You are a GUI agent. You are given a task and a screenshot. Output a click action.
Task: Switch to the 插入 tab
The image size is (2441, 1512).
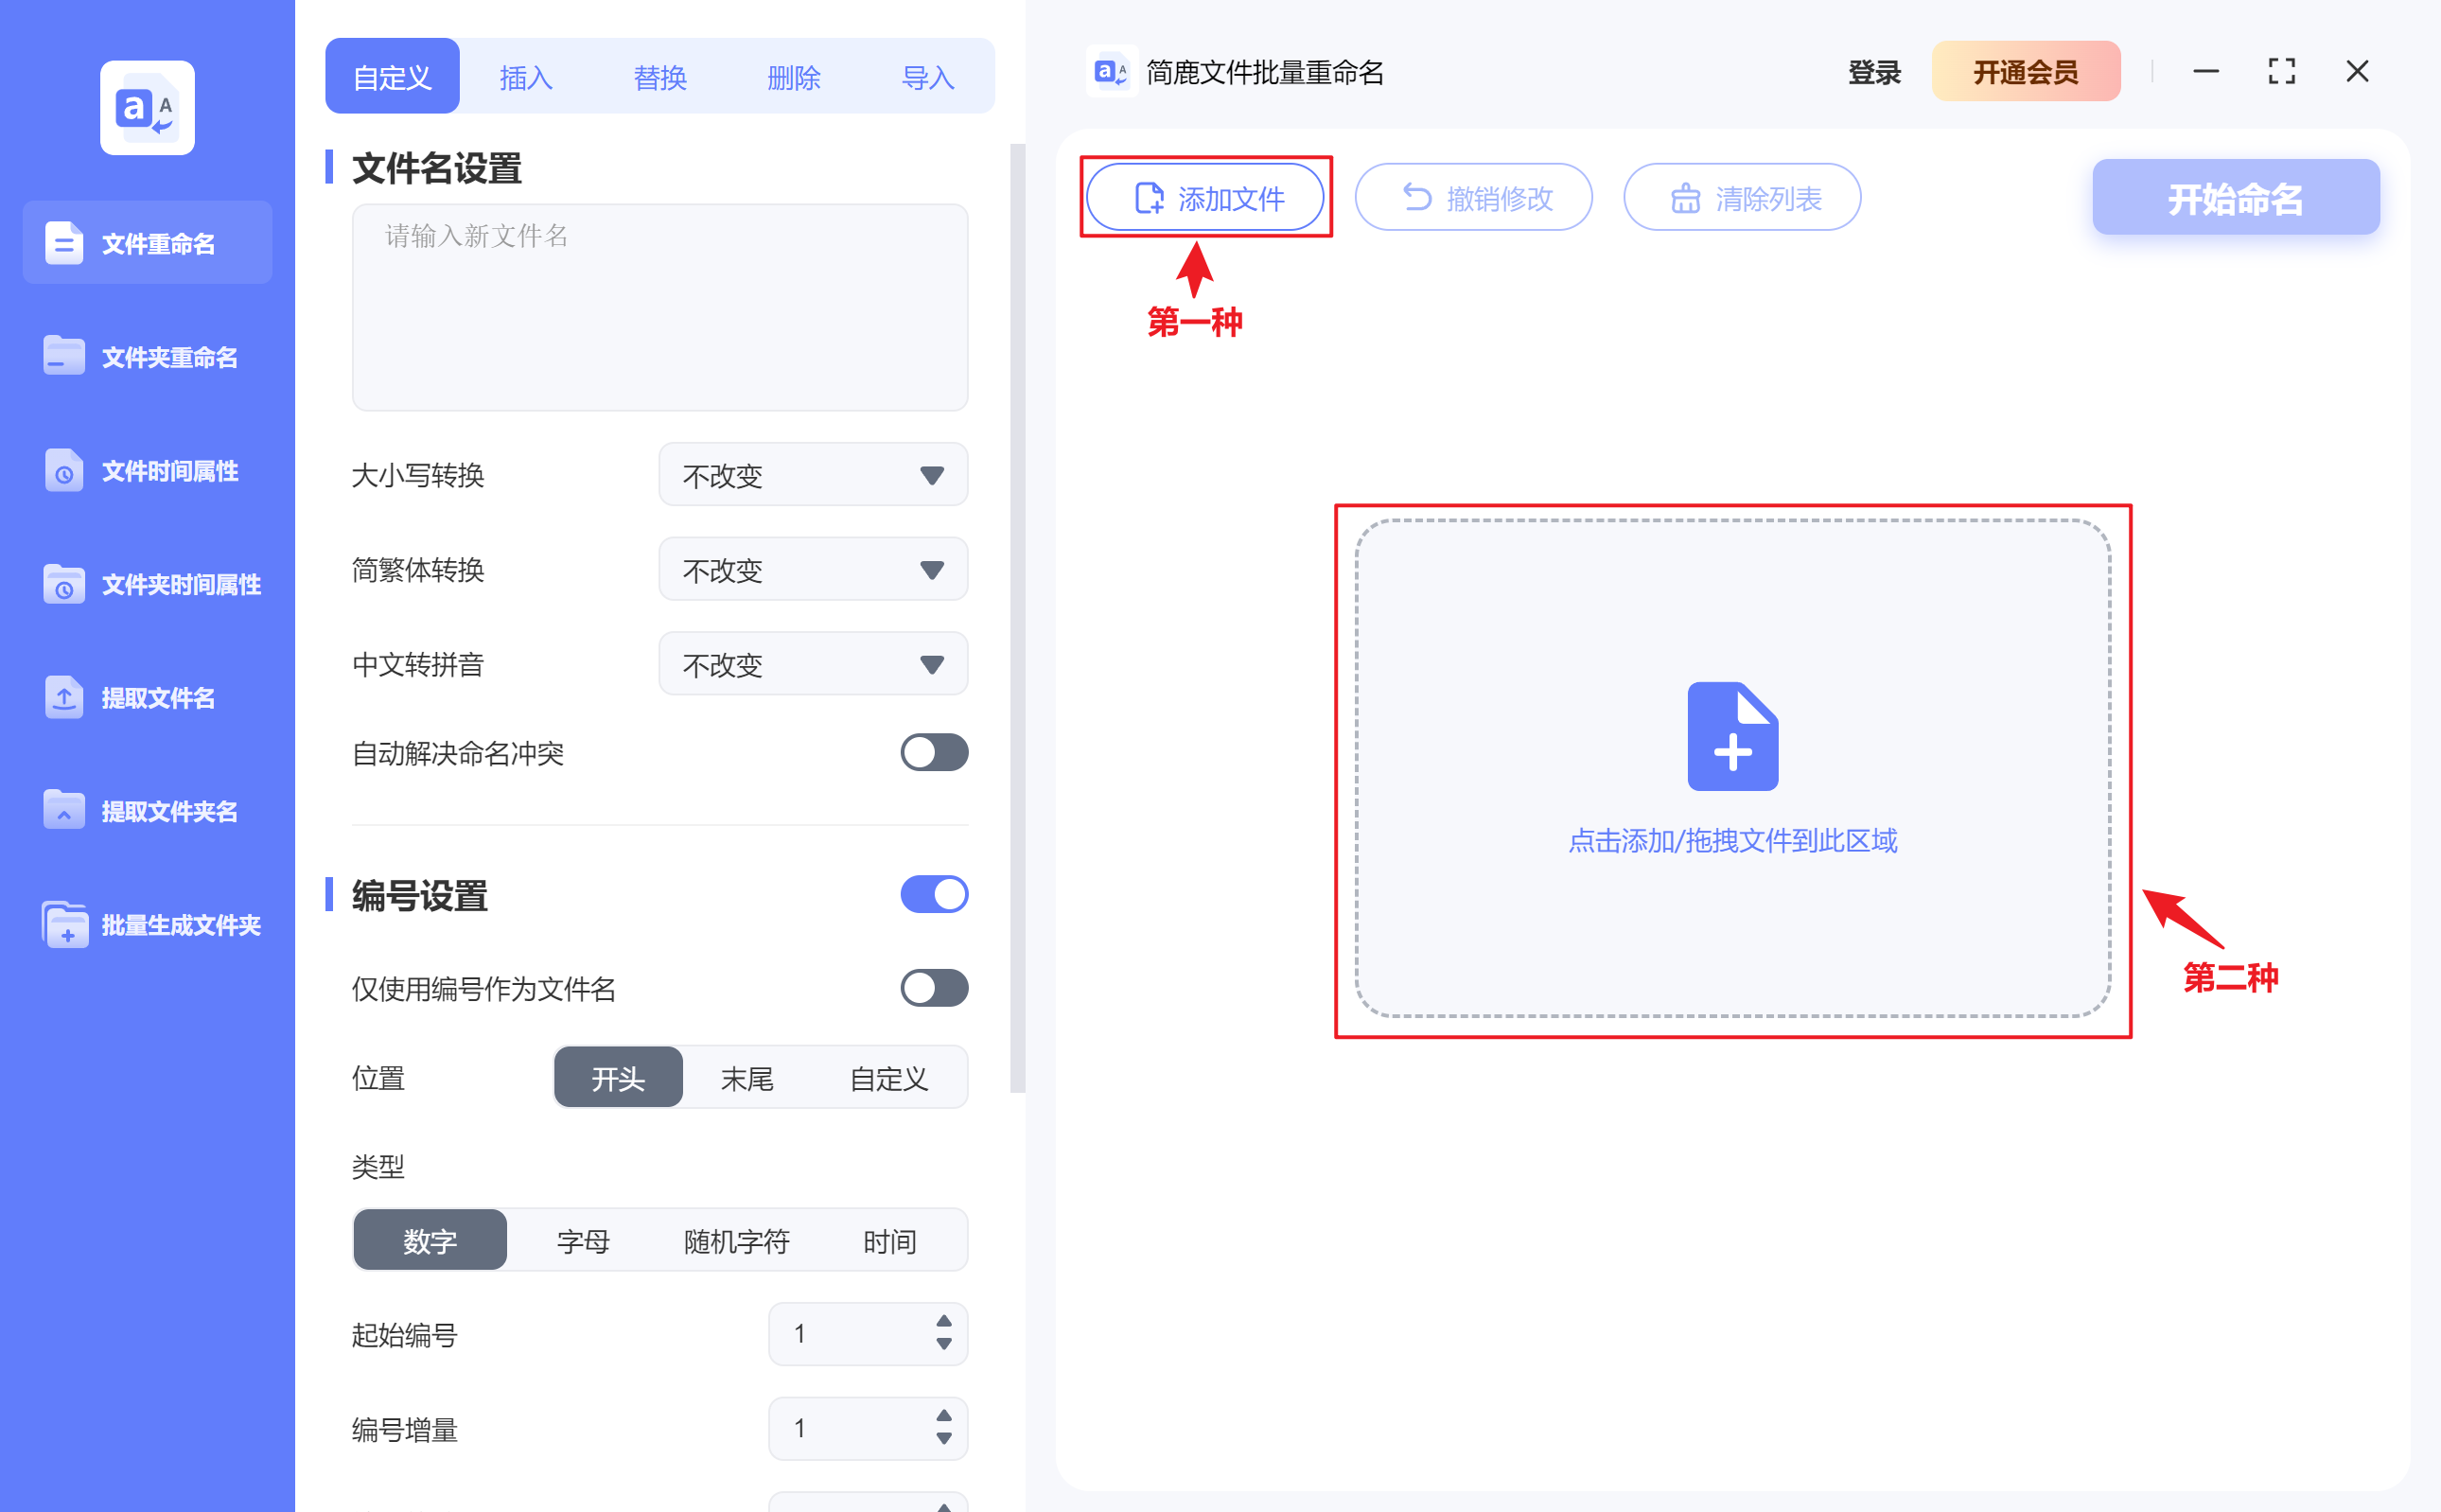525,76
